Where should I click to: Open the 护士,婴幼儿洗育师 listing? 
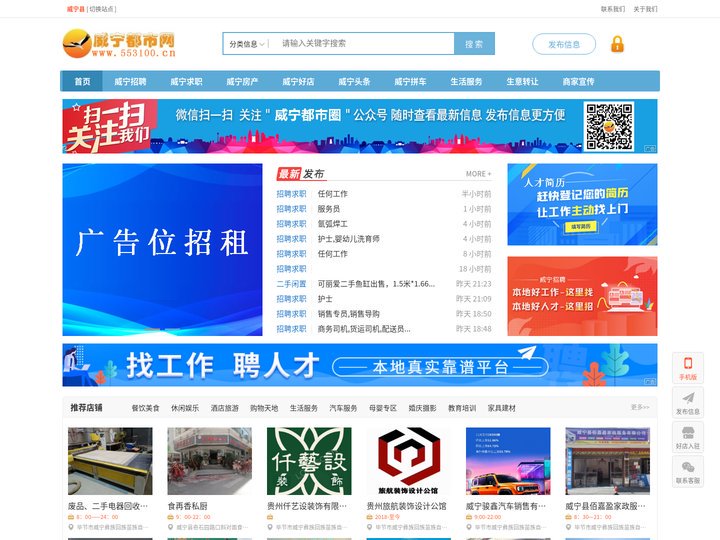[x=349, y=239]
